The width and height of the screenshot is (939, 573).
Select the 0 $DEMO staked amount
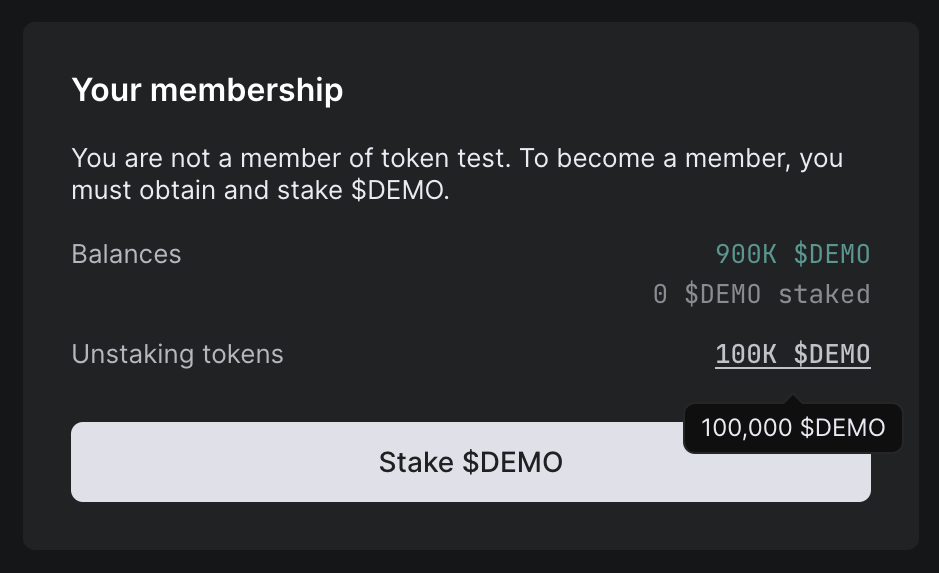761,294
